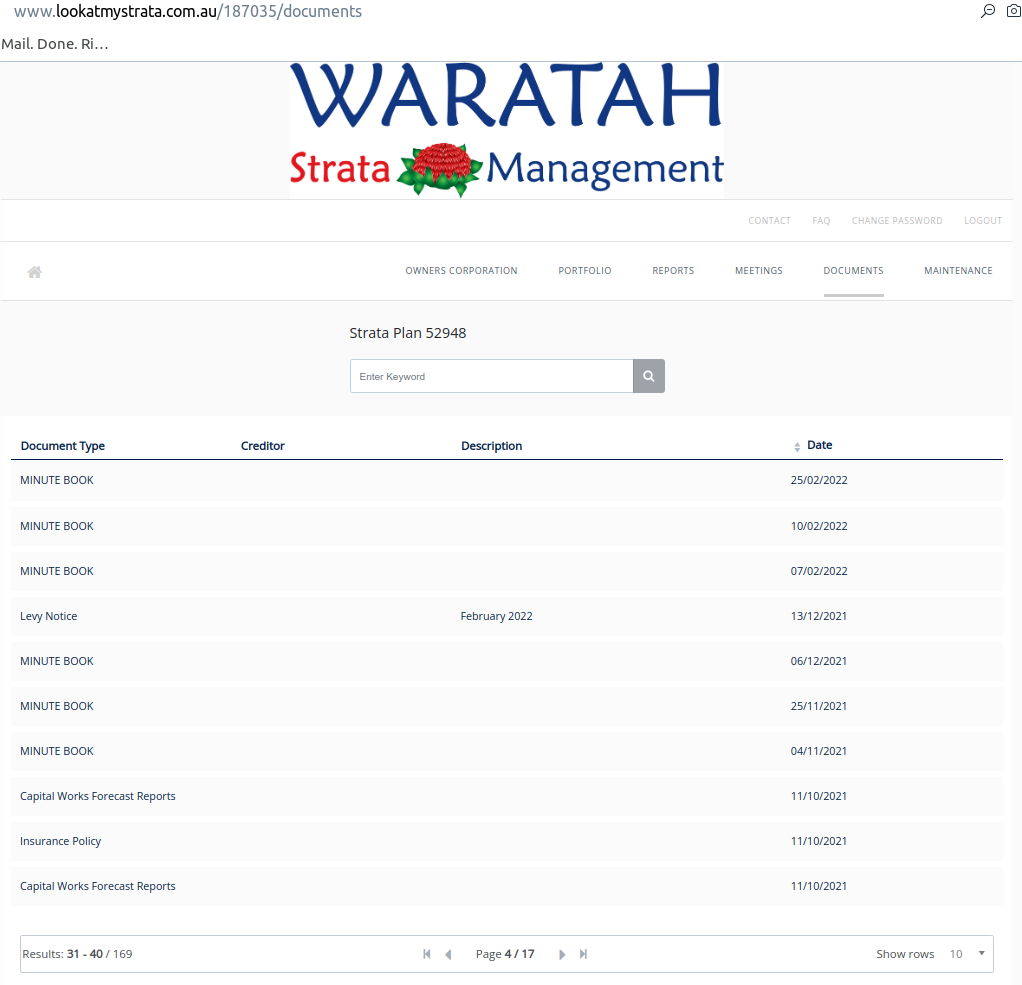
Task: Open the Maintenance menu
Action: [x=958, y=271]
